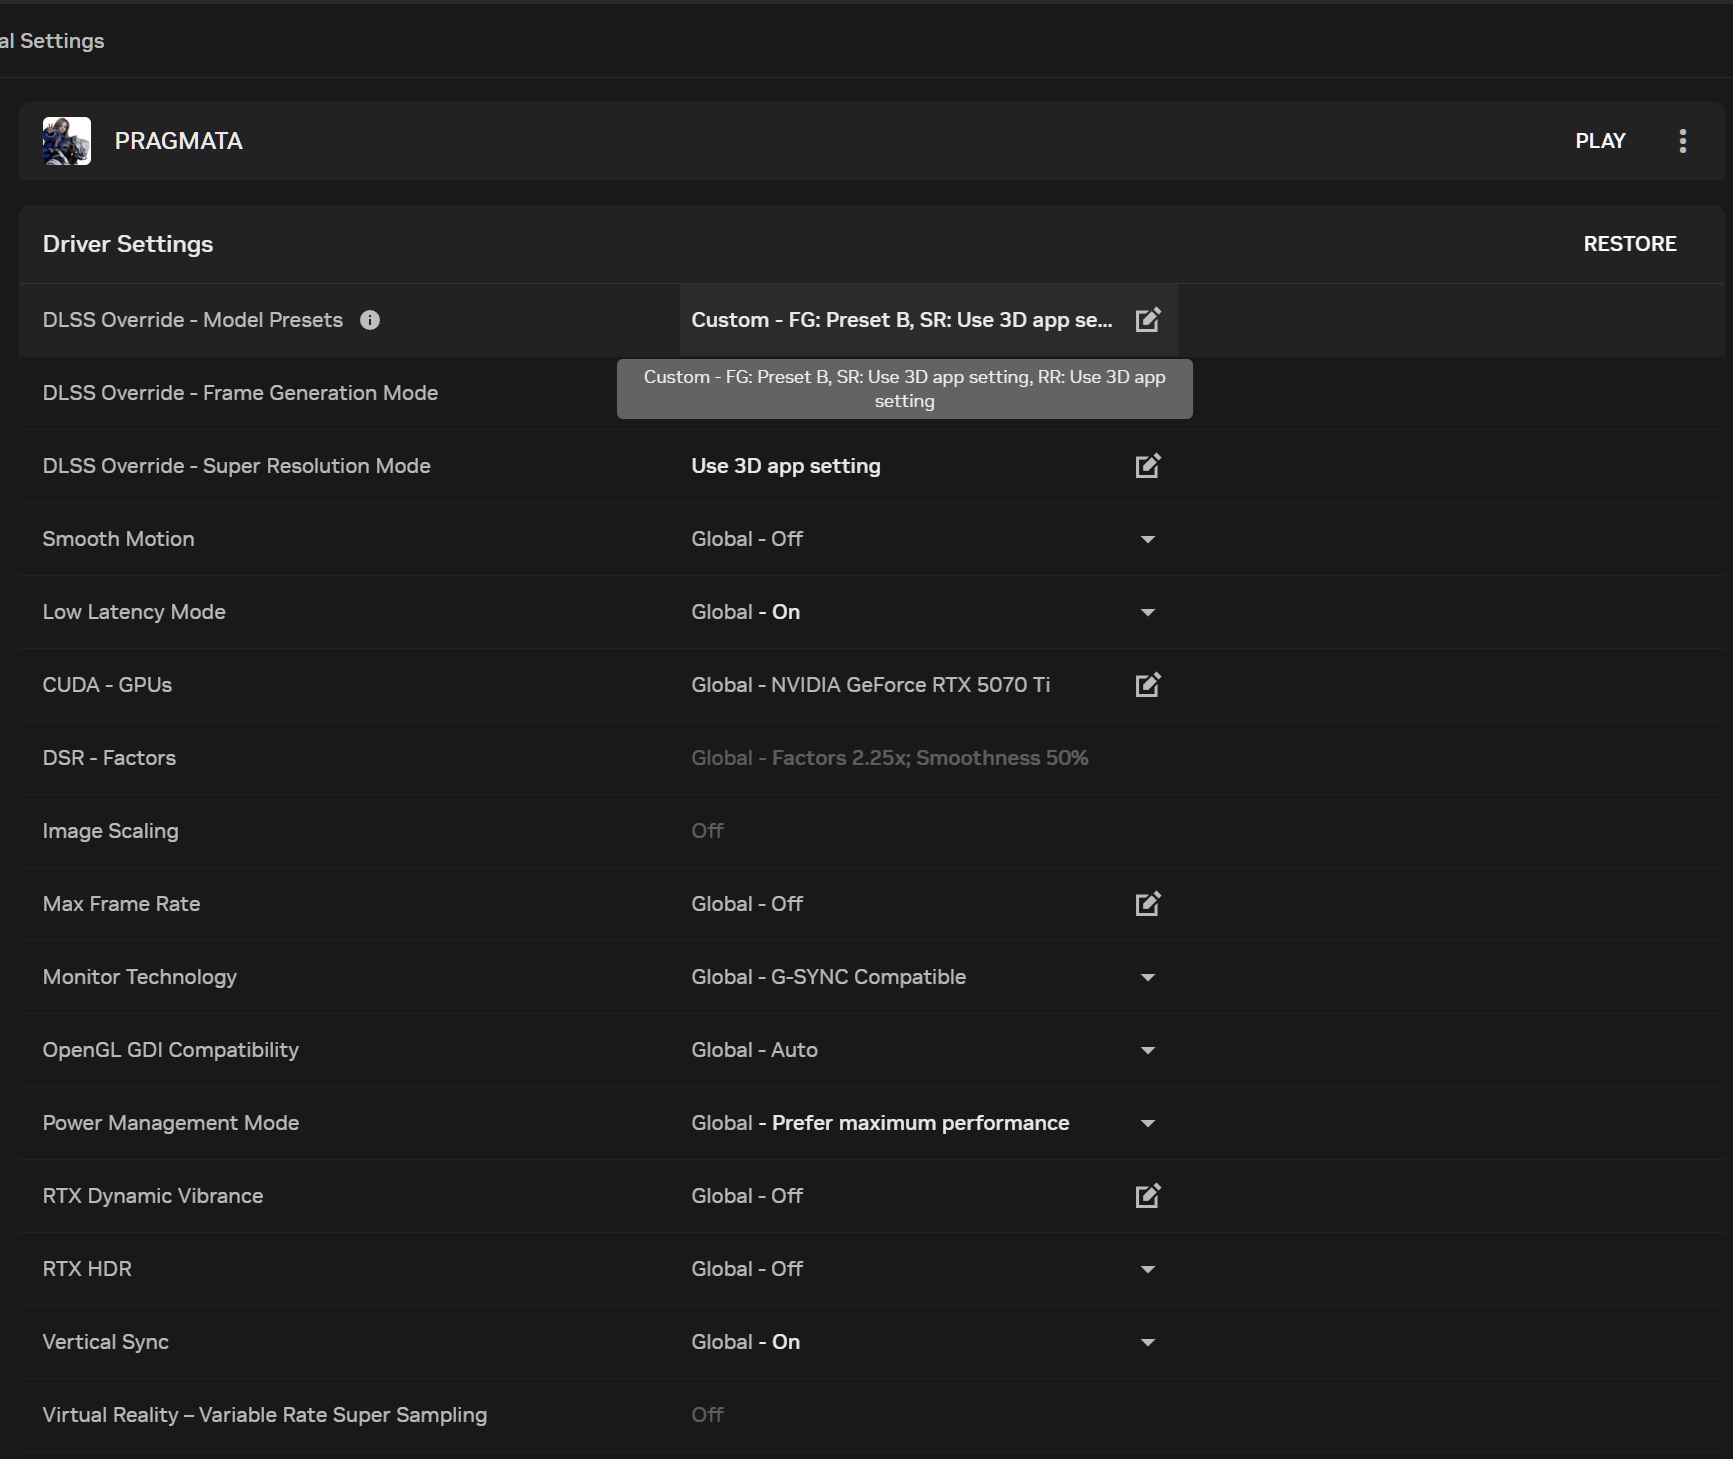The height and width of the screenshot is (1459, 1733).
Task: Open the RTX HDR dropdown
Action: pos(1148,1269)
